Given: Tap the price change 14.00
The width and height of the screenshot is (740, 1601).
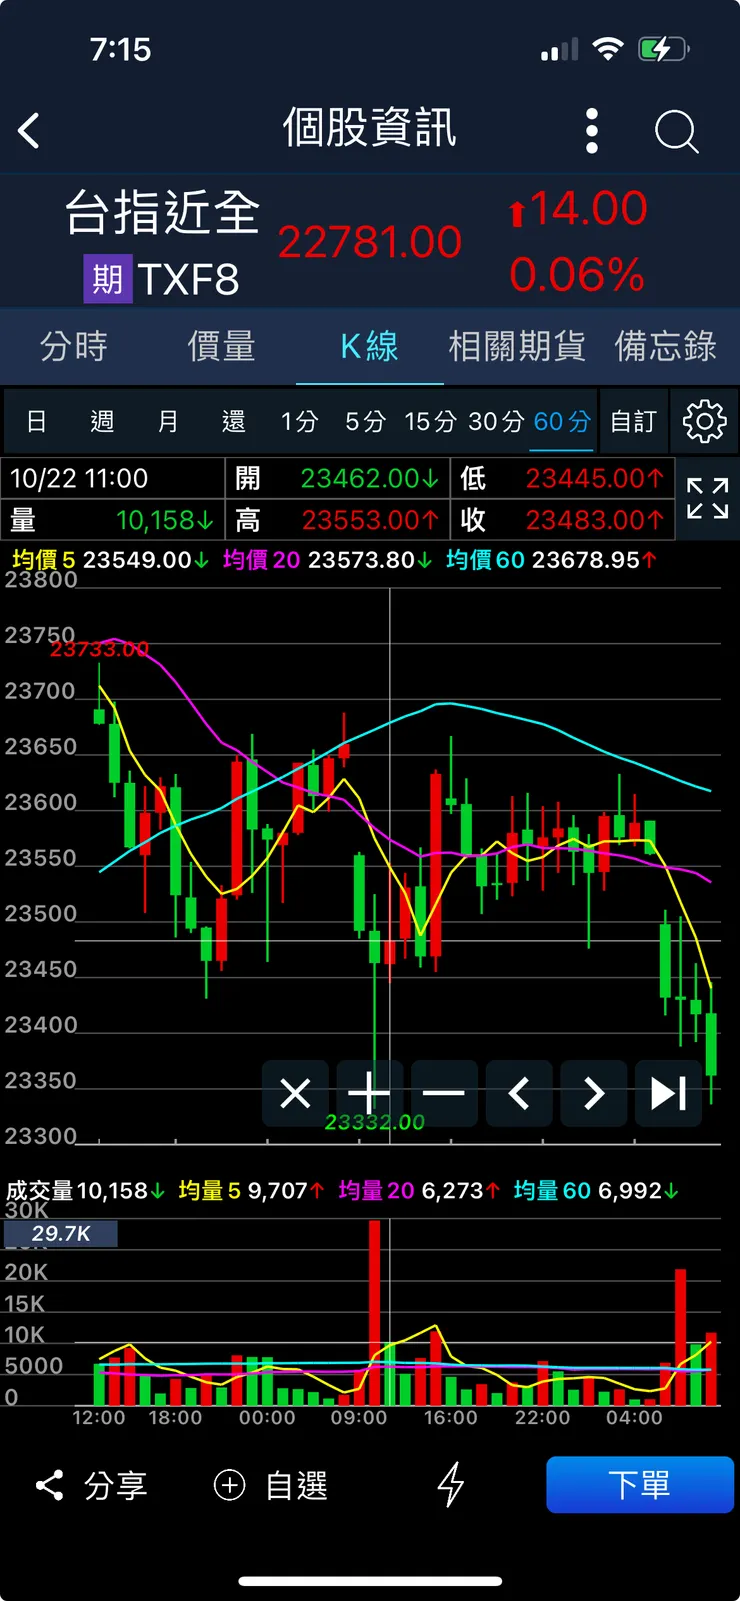Looking at the screenshot, I should 588,209.
